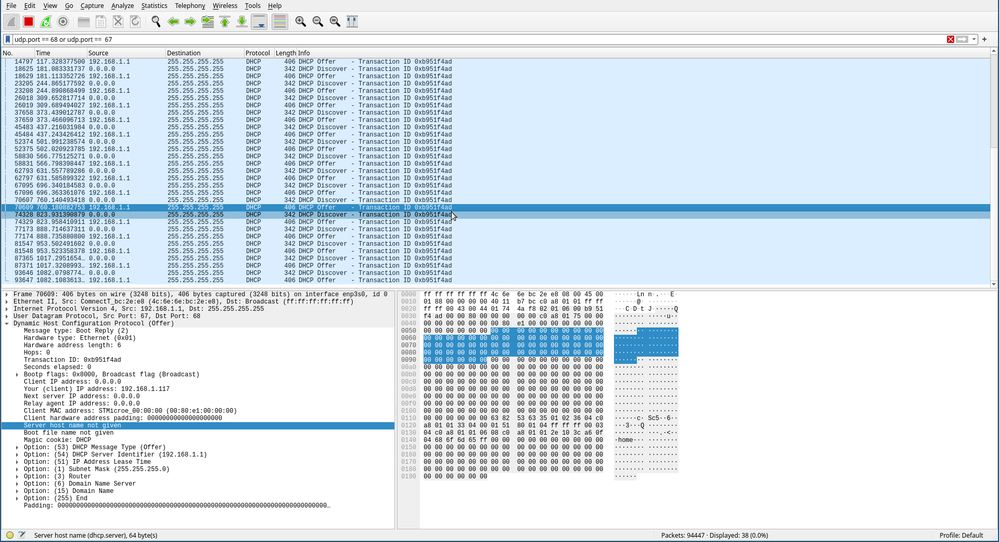Collapse Dynamic Host Configuration Protocol tree
Screen dimensions: 999x542
[x=6, y=323]
